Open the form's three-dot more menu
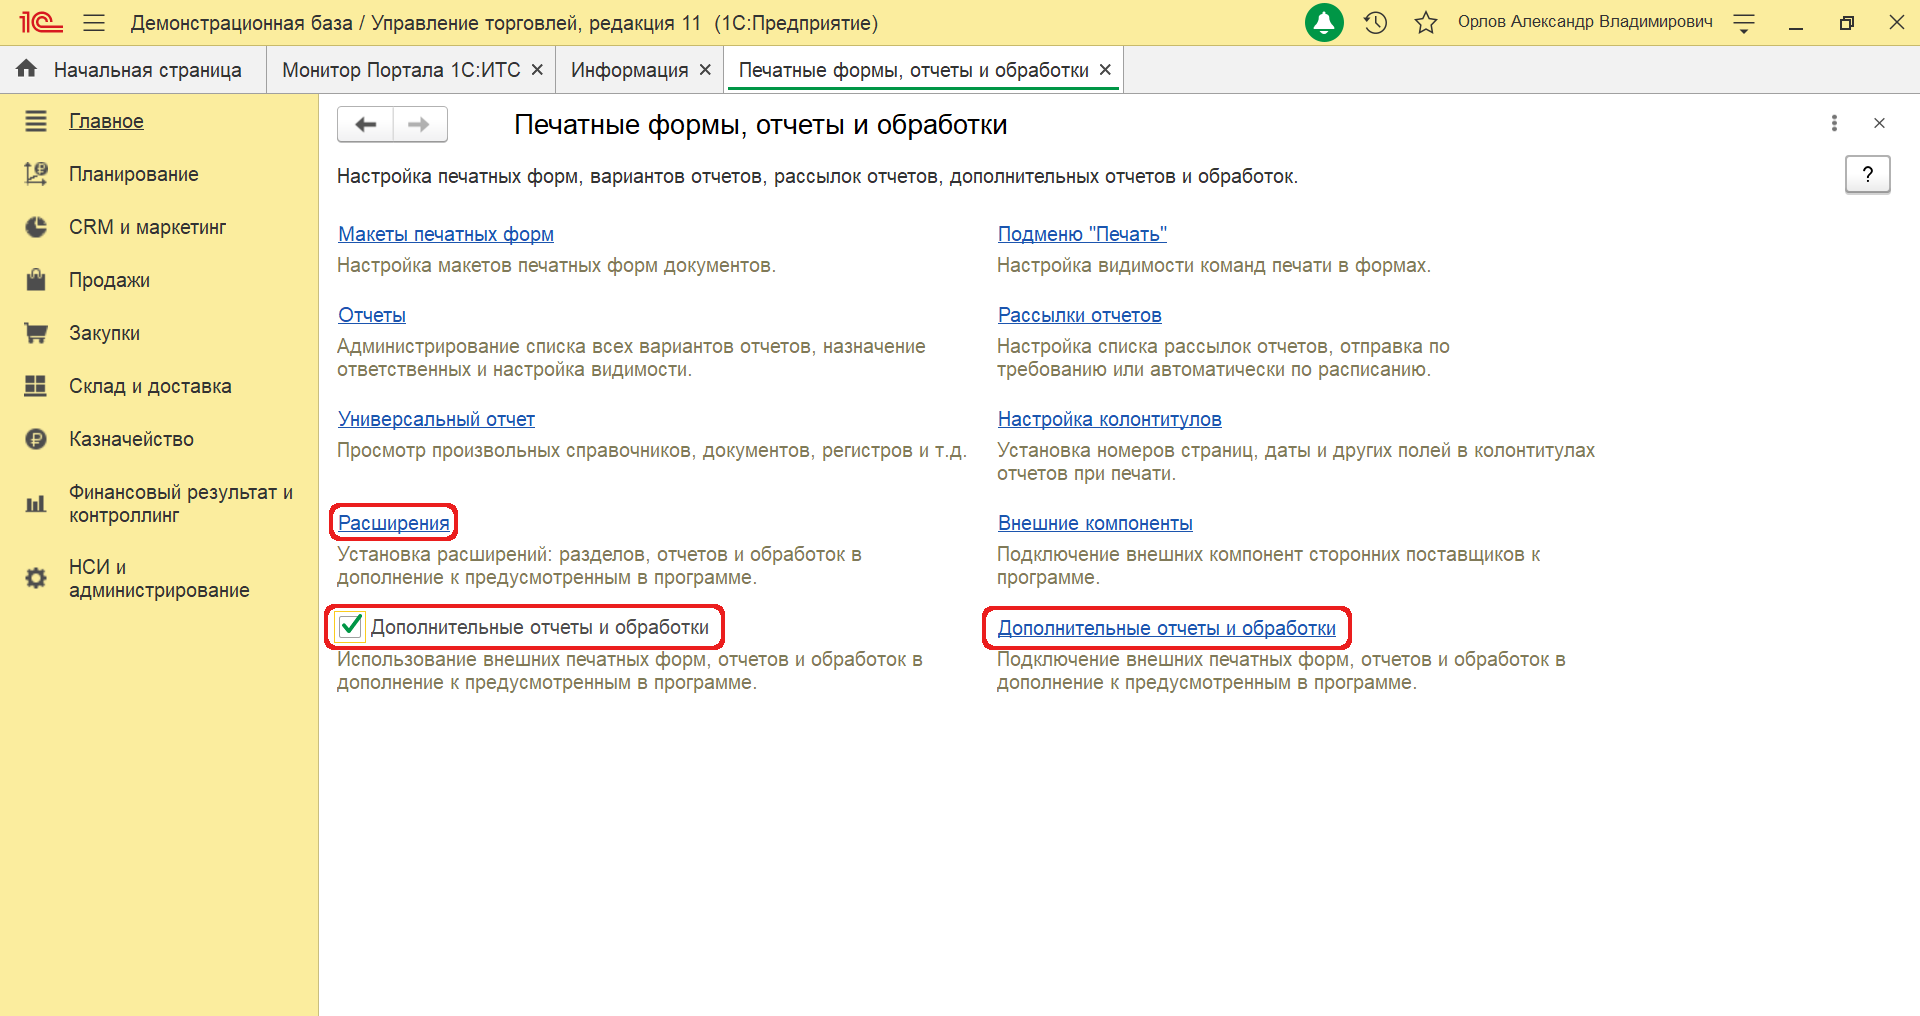 coord(1833,123)
